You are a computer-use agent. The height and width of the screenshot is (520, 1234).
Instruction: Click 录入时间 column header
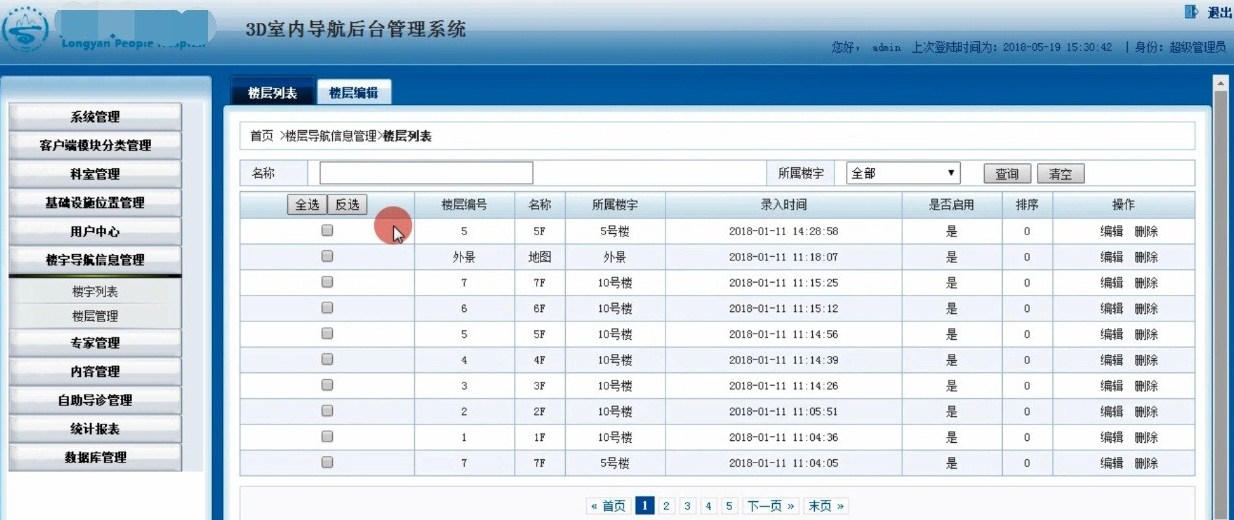(783, 205)
